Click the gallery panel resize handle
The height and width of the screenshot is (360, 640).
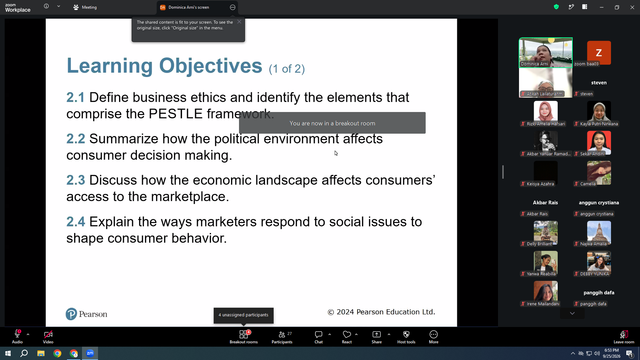(502, 172)
